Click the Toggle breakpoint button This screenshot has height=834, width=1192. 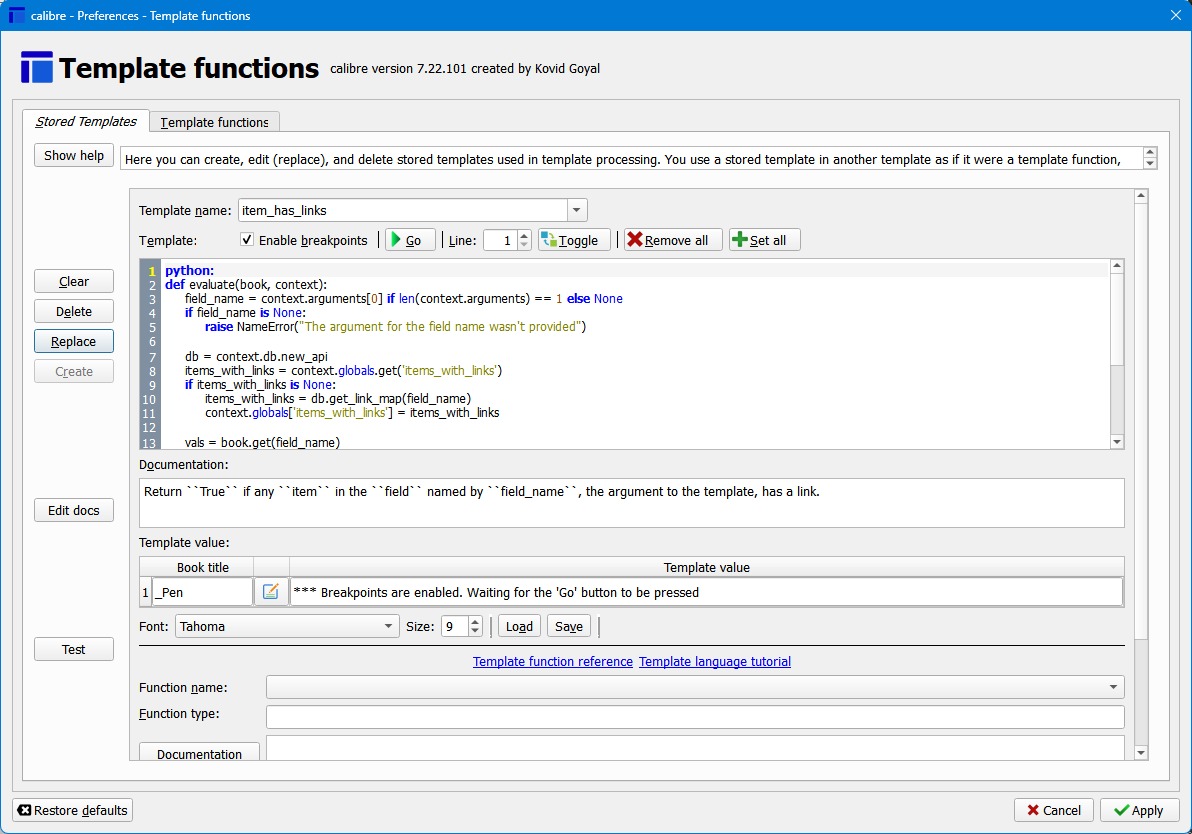[x=574, y=240]
